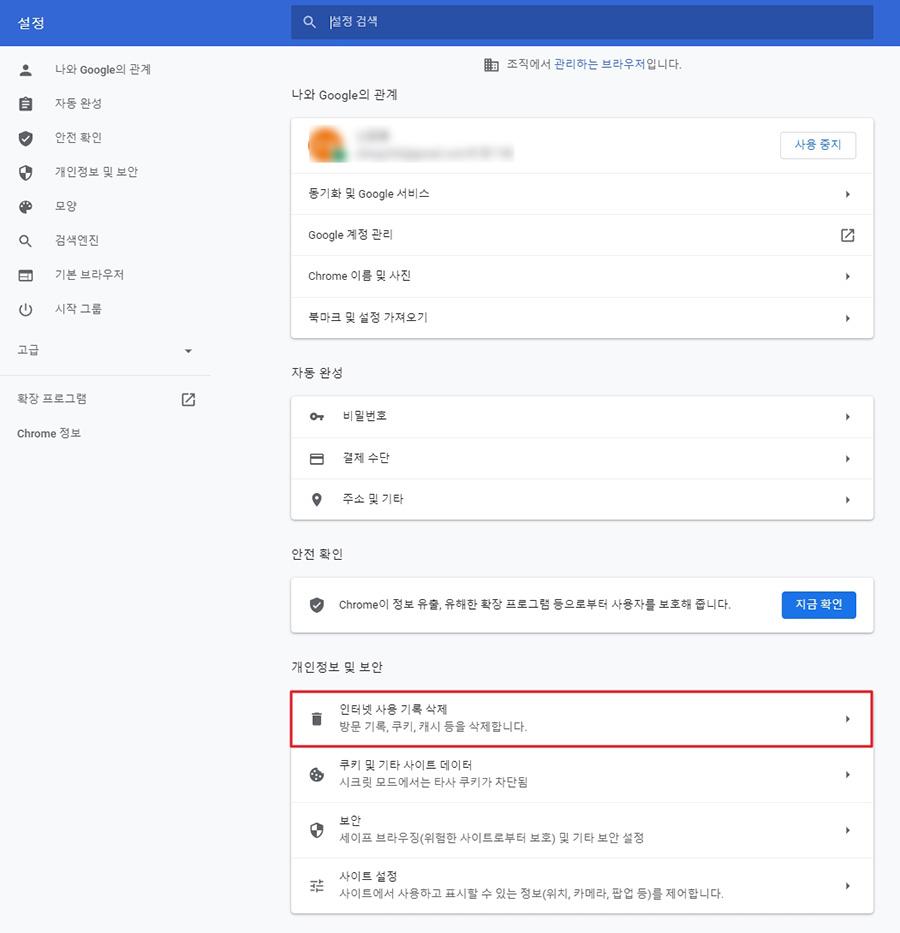The width and height of the screenshot is (900, 933).
Task: Click the sliders icon for 사이트 설정
Action: (316, 885)
